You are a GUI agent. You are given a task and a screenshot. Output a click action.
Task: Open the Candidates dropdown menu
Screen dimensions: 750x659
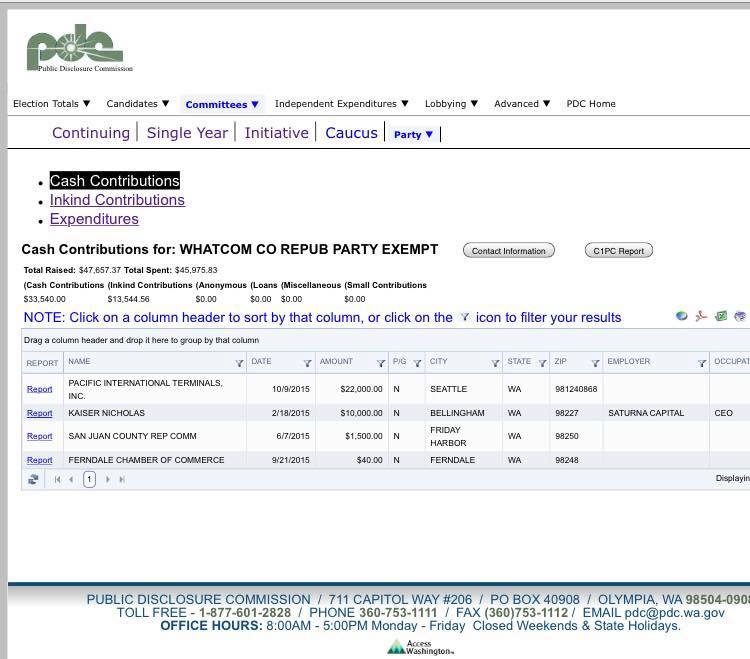point(138,103)
